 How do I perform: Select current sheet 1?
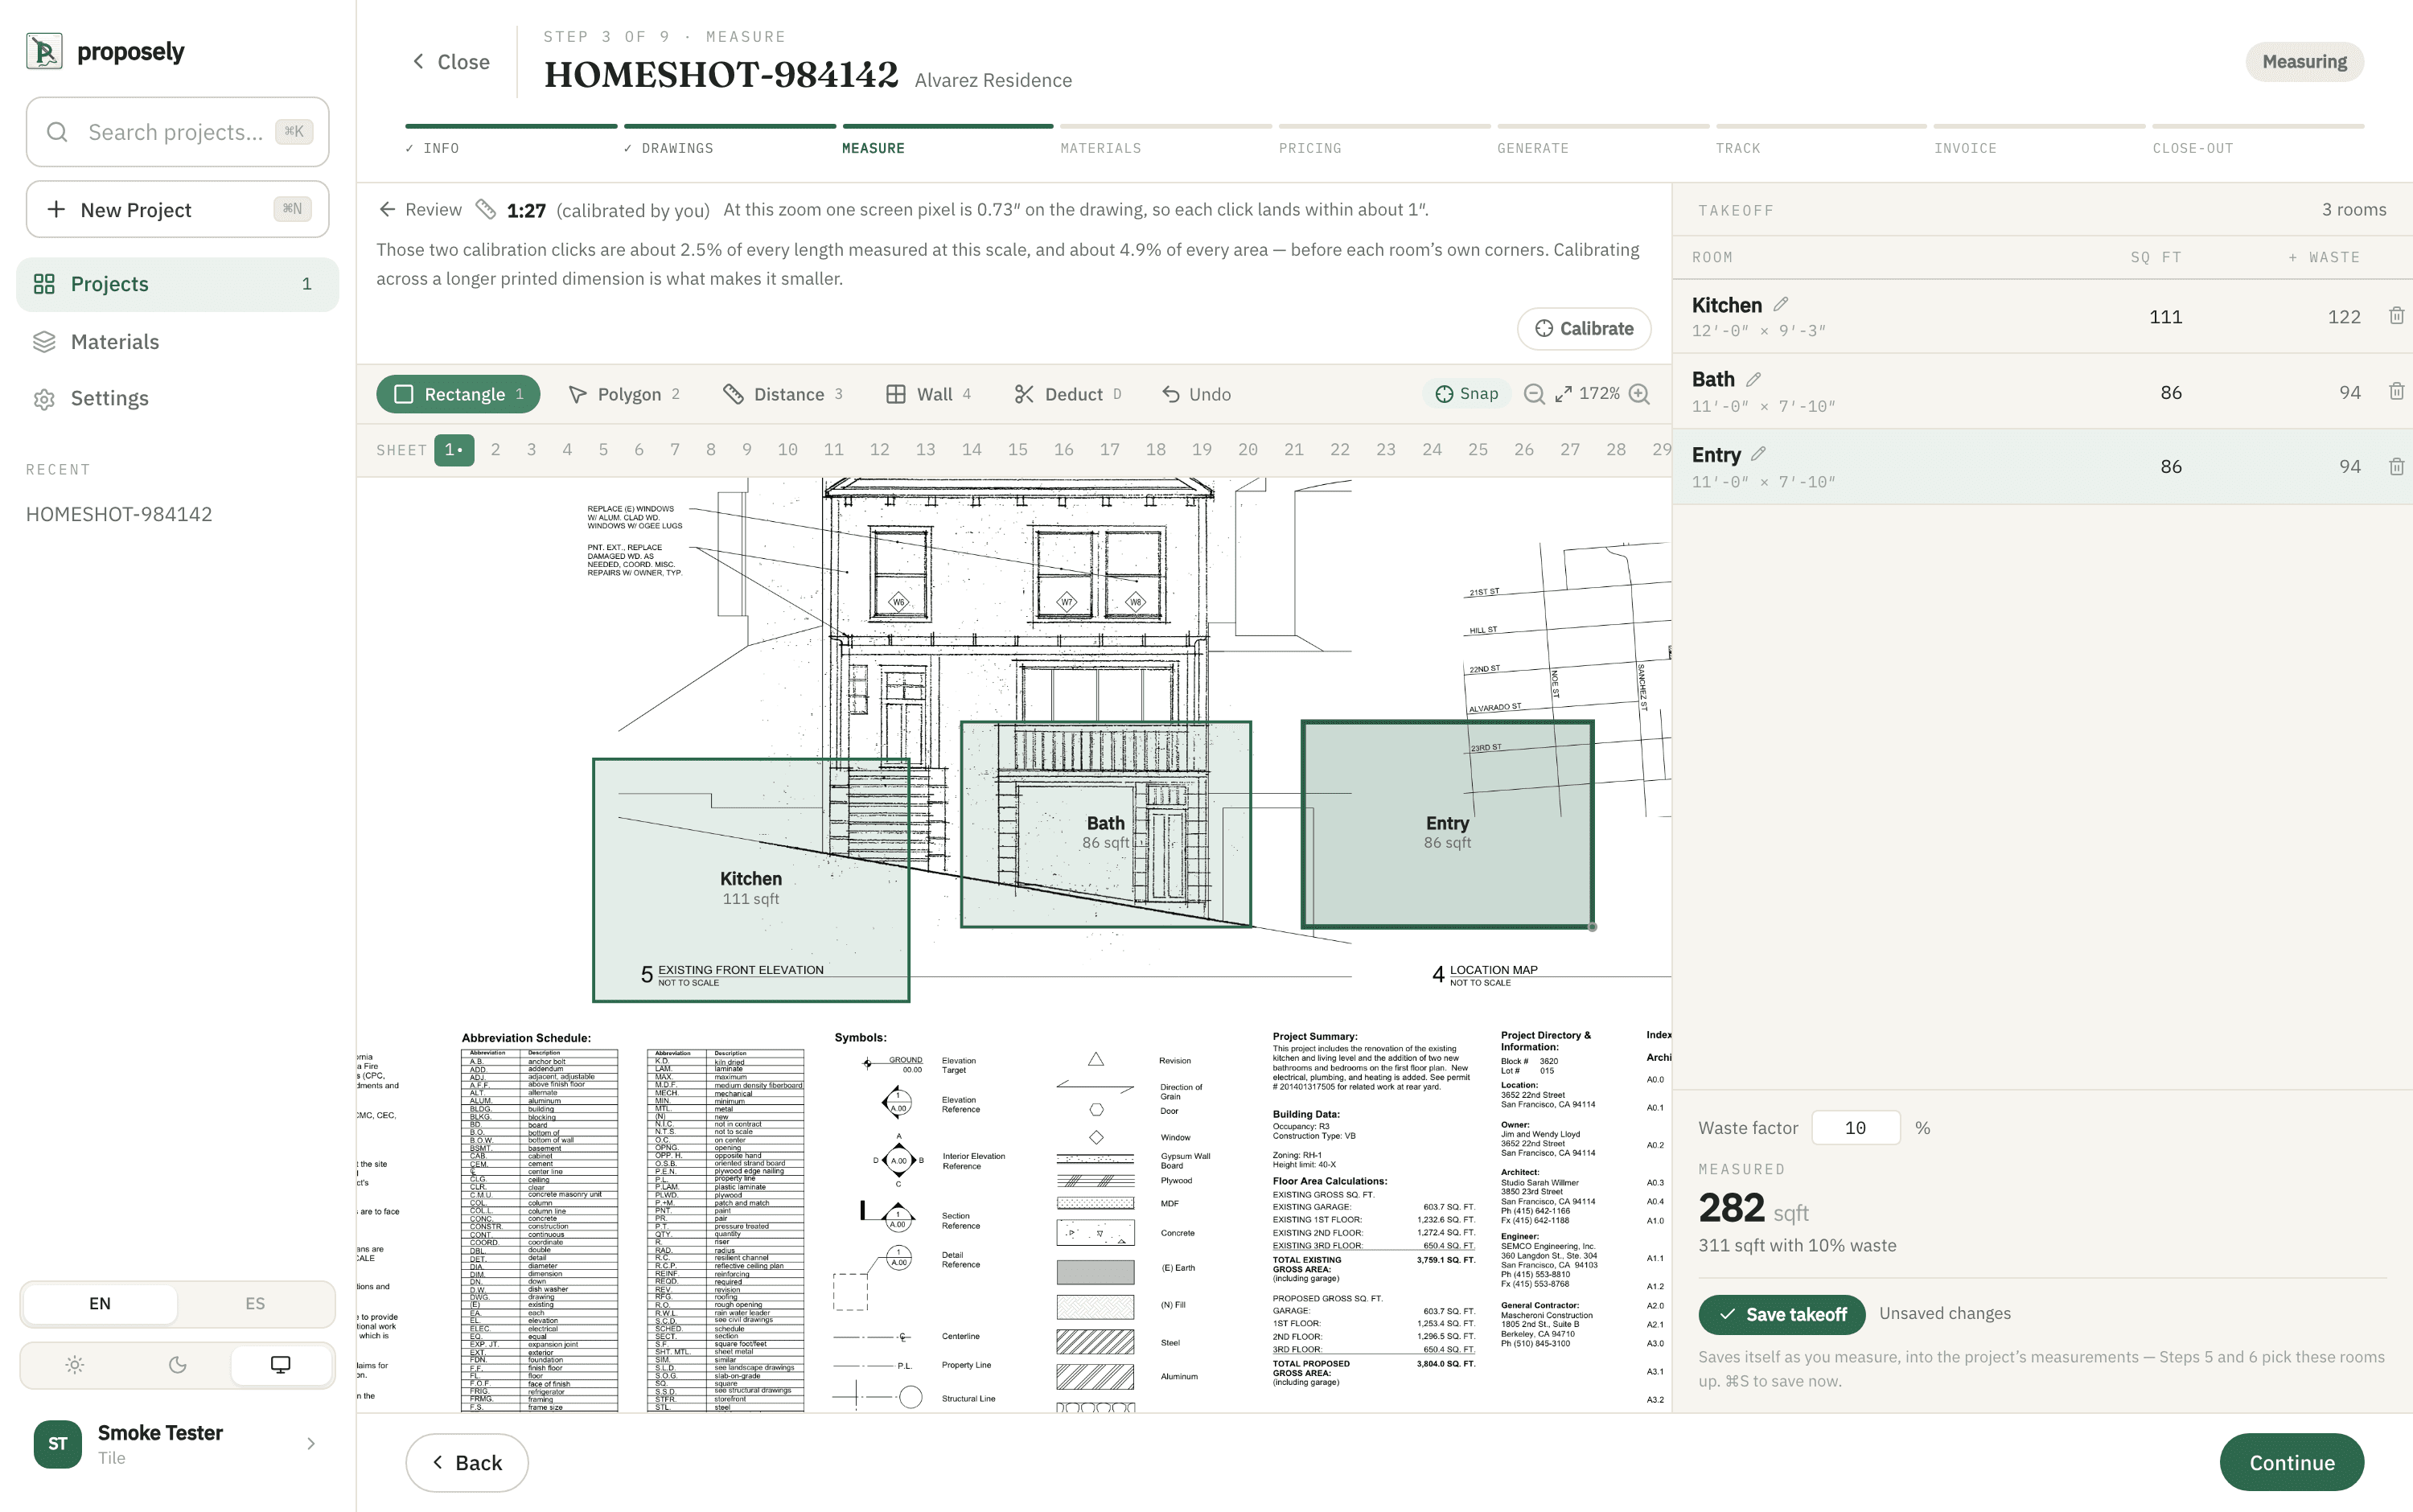454,450
